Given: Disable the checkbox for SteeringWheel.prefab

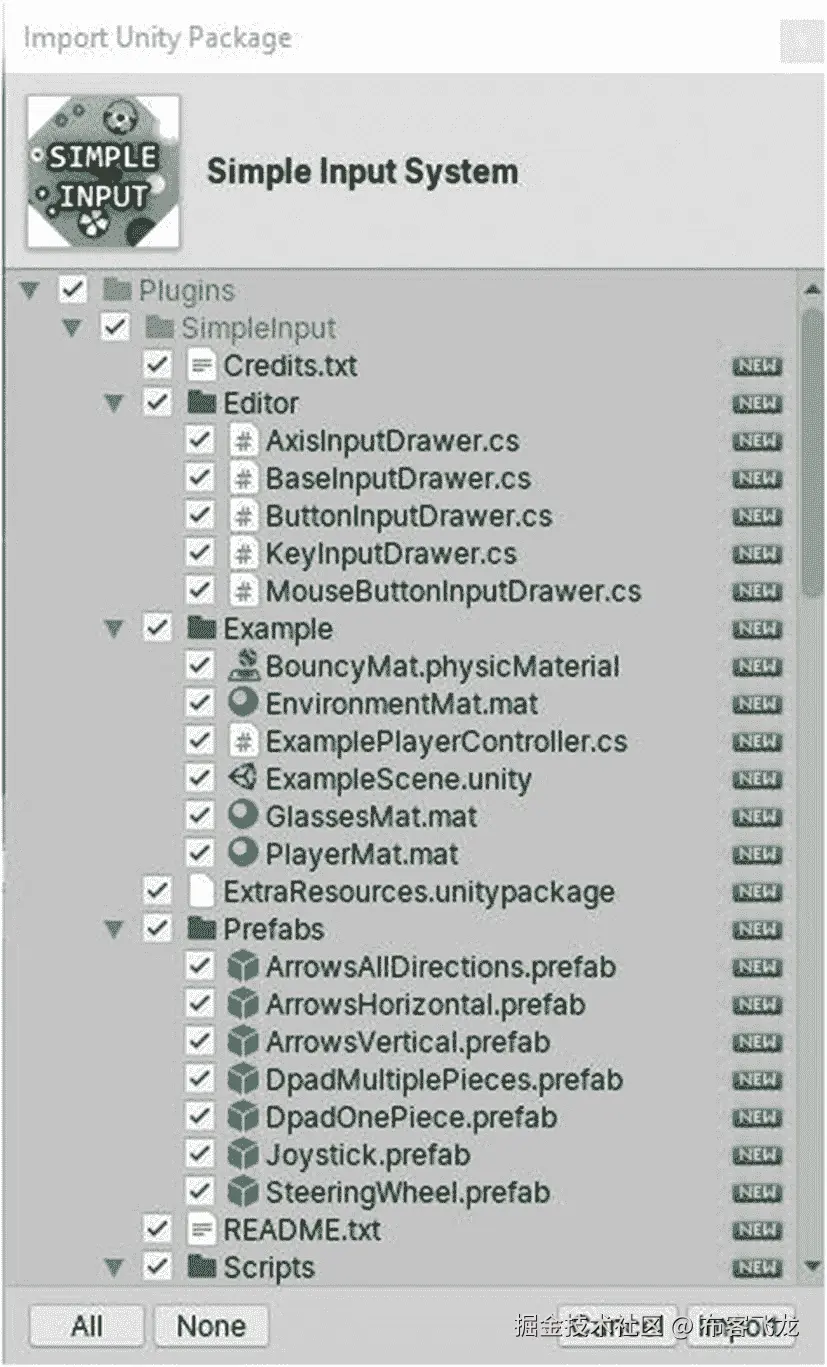Looking at the screenshot, I should 200,1192.
